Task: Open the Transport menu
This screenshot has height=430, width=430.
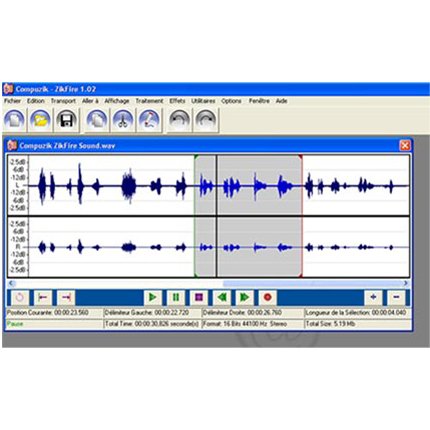Action: pyautogui.click(x=63, y=101)
